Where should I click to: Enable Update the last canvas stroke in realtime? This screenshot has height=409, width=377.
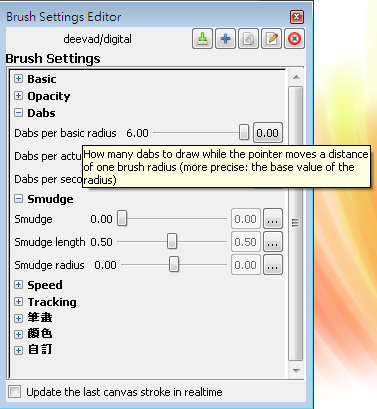(x=15, y=392)
